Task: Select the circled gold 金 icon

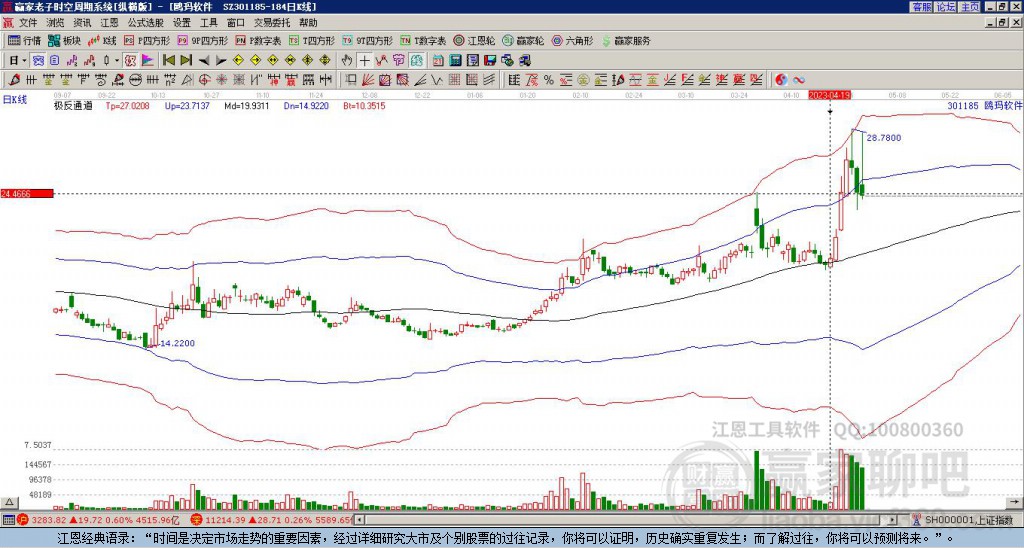Action: [583, 80]
